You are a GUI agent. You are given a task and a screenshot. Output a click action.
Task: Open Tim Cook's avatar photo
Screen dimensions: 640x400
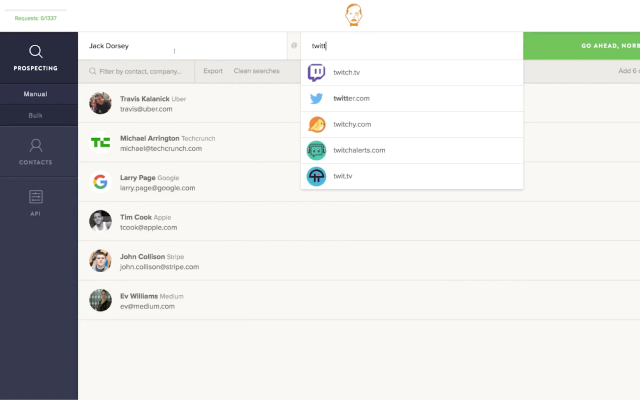[x=100, y=221]
